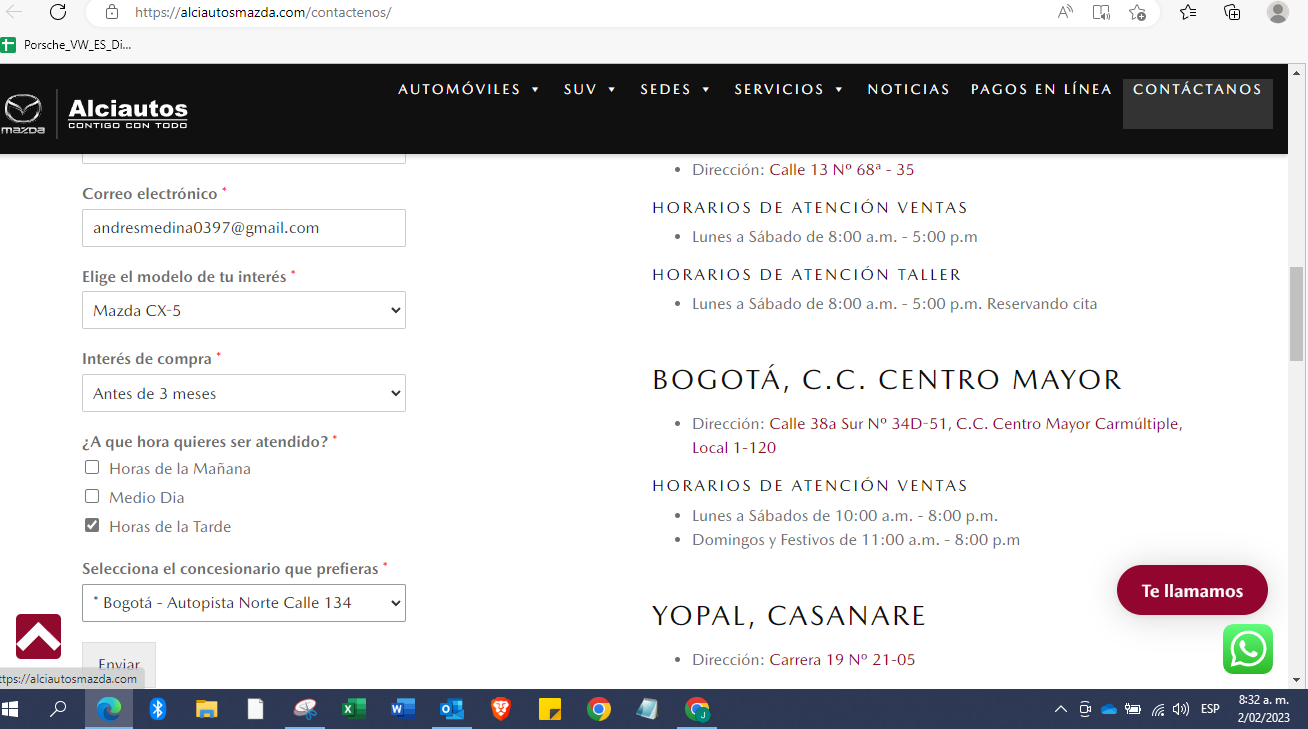Screen dimensions: 1308x729
Task: Open the model dropdown showing Mazda CX-5
Action: pos(244,310)
